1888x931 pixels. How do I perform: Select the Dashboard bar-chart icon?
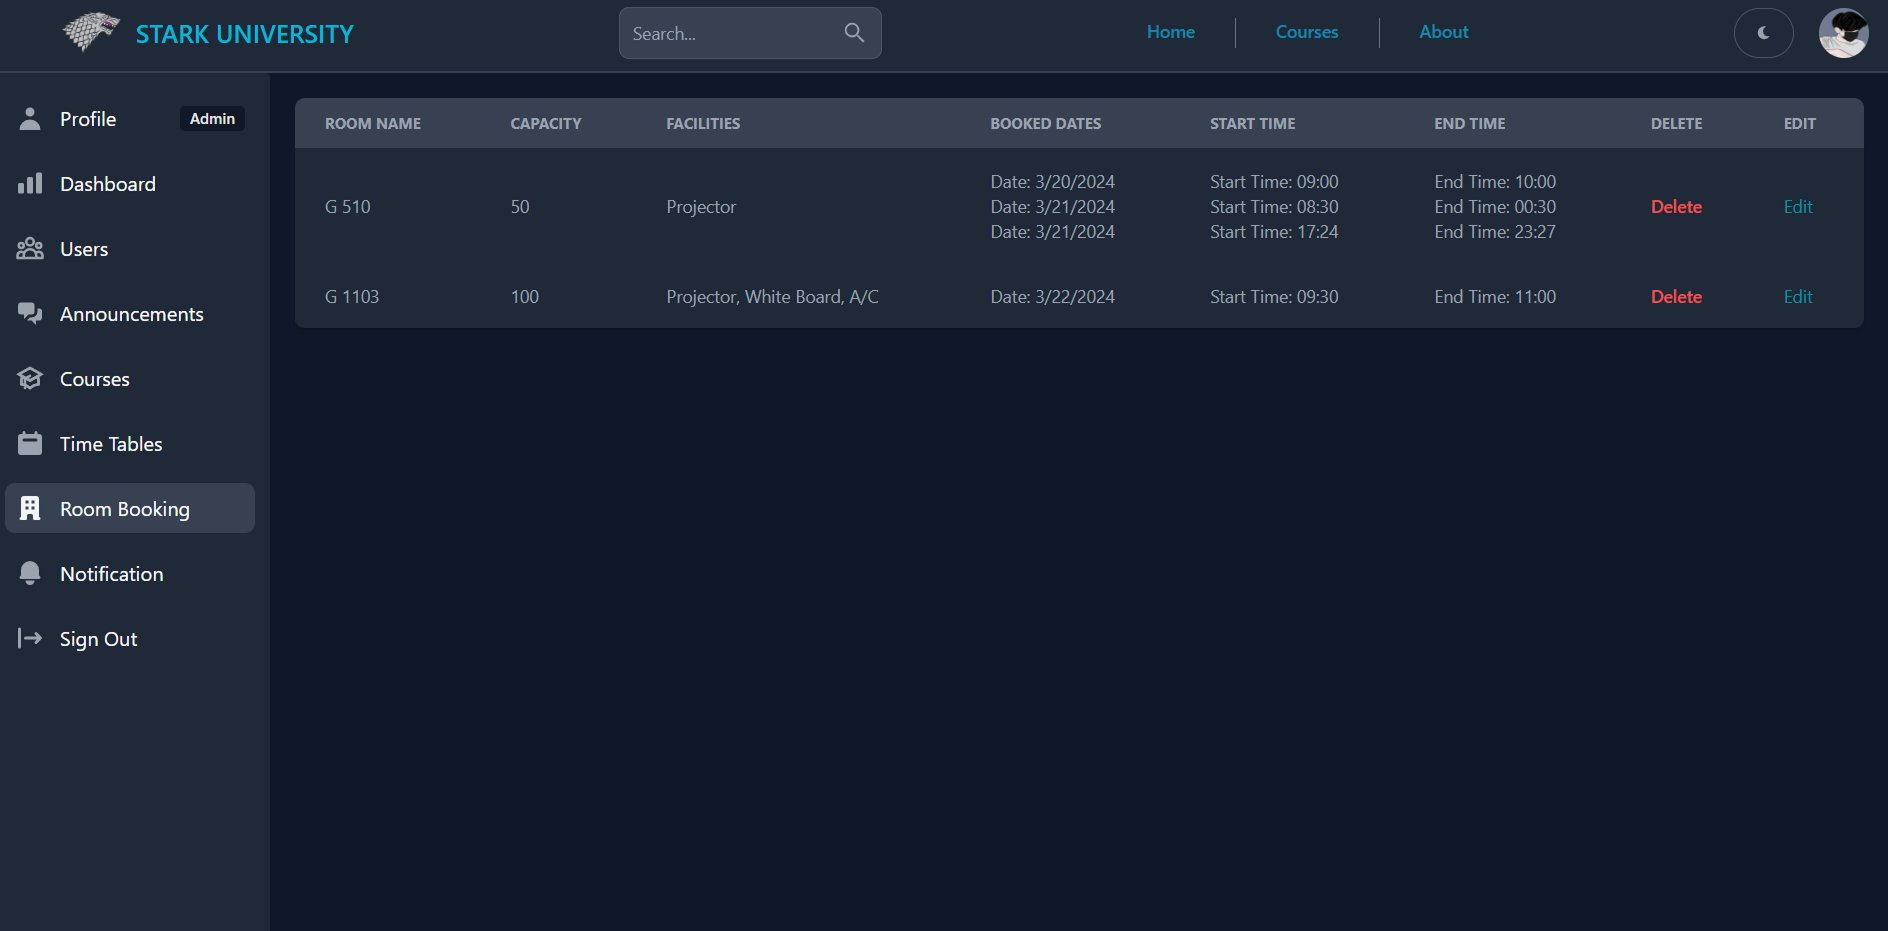coord(30,183)
